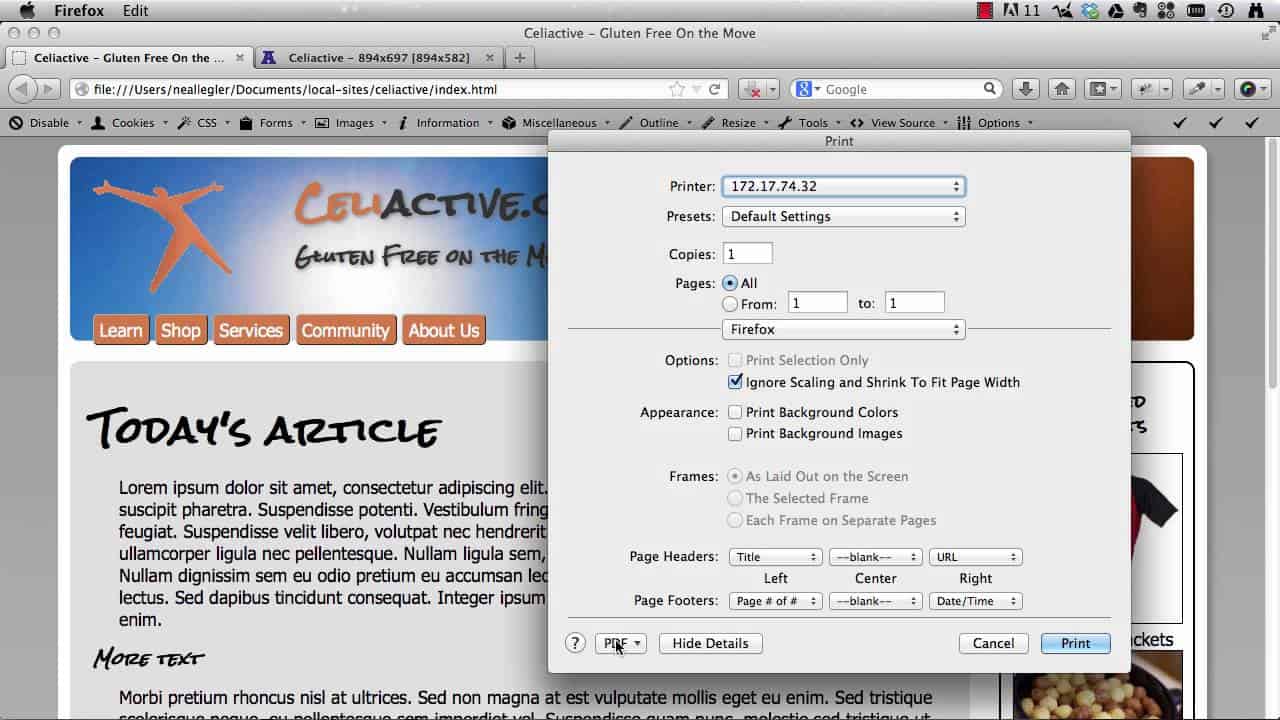
Task: Click the Google search box
Action: coord(895,89)
